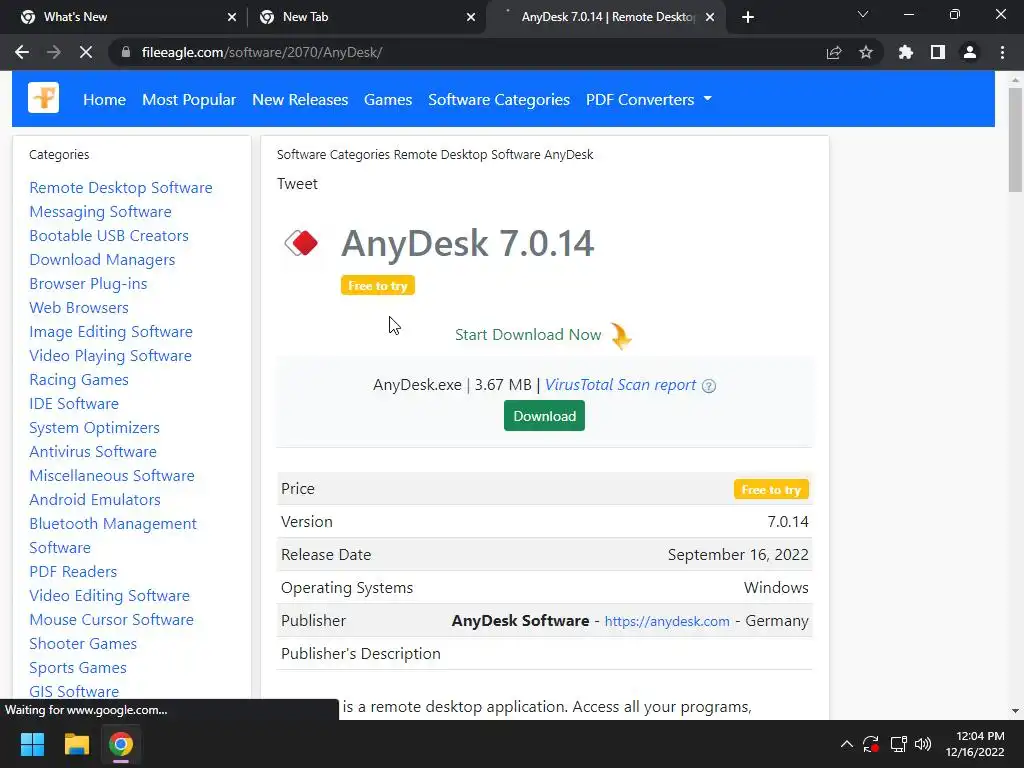
Task: Click Free to try badge in Price row
Action: point(771,490)
